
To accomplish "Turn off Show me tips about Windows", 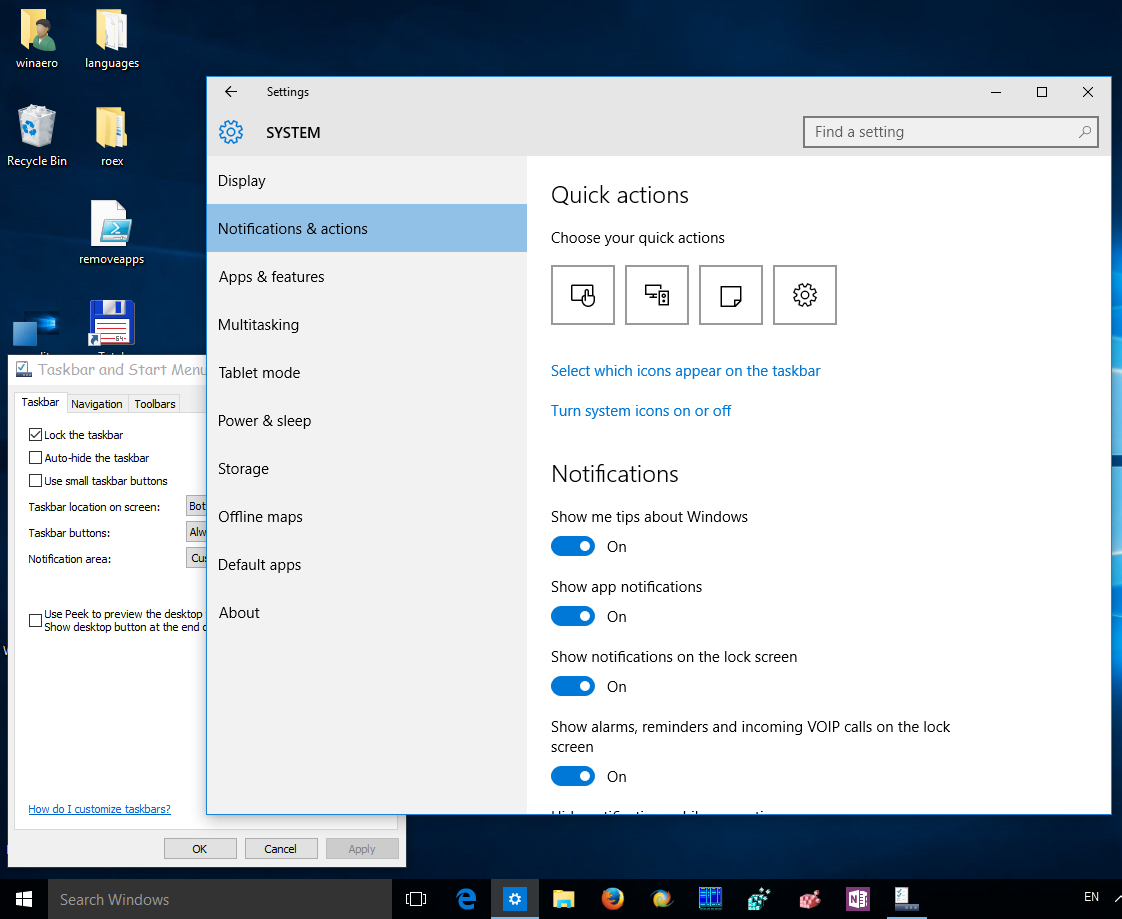I will click(572, 546).
